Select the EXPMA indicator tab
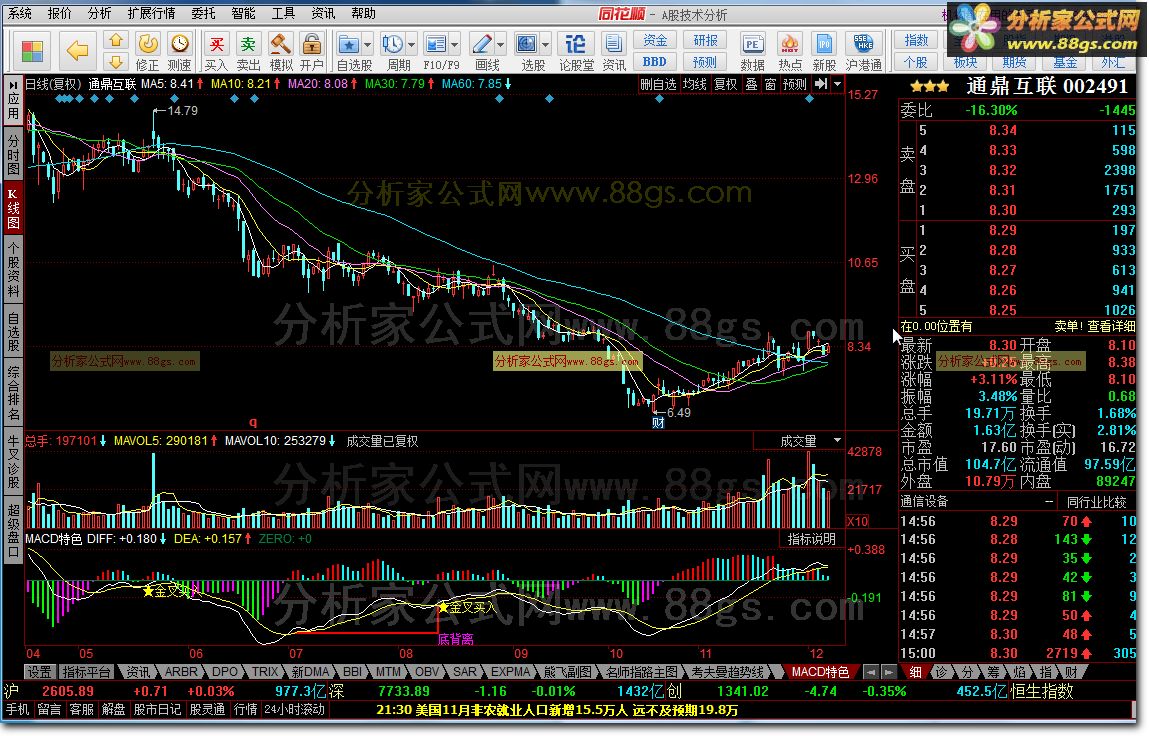Screen dimensions: 1149x736 [510, 671]
